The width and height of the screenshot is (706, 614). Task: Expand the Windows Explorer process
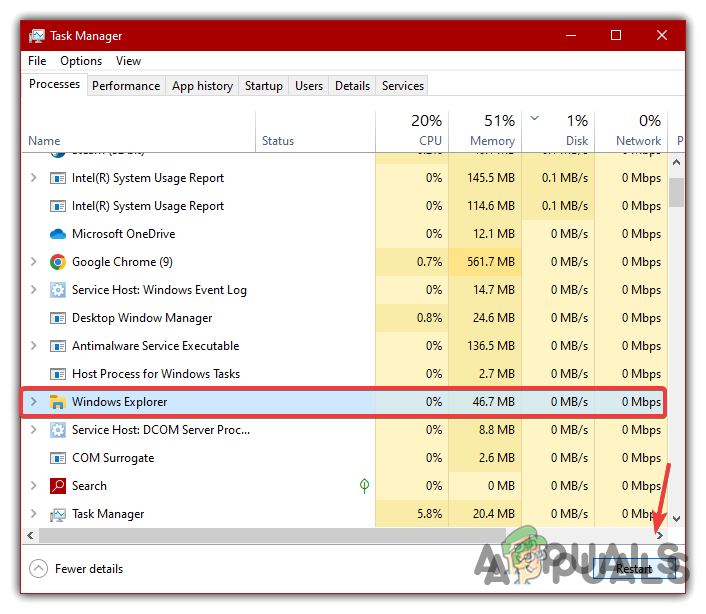tap(34, 402)
